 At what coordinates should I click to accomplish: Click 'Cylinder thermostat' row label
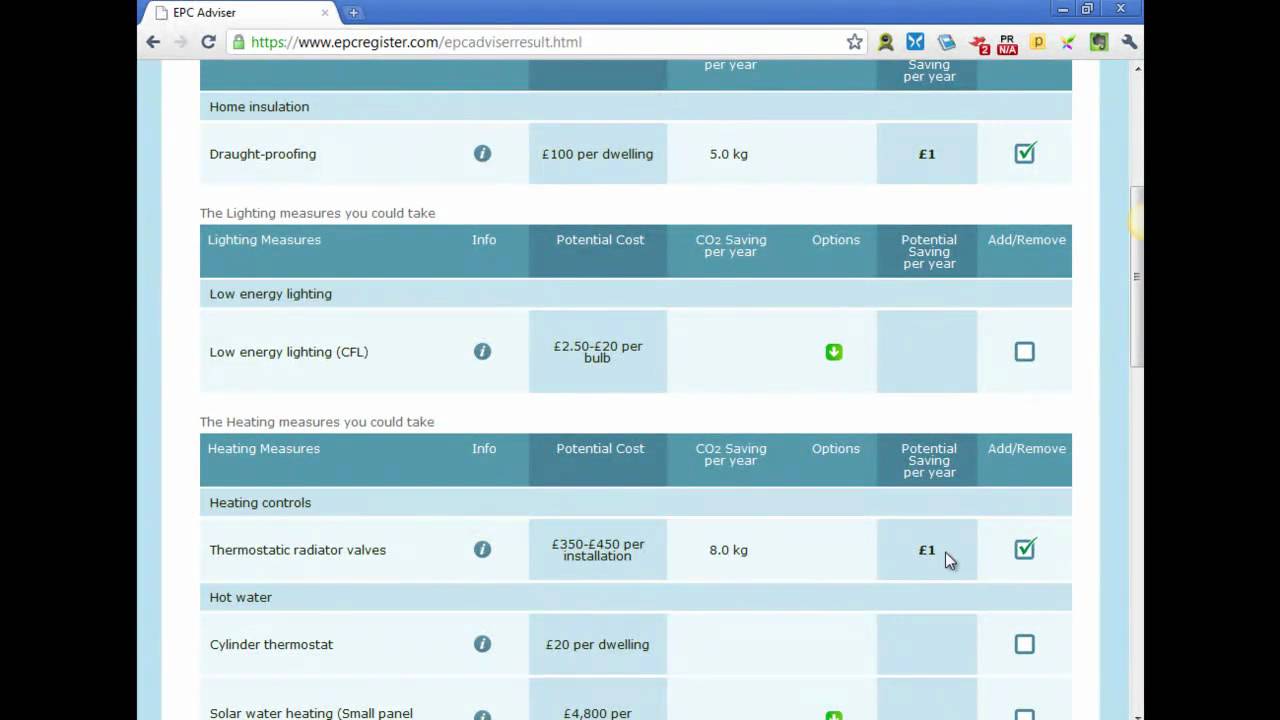pyautogui.click(x=272, y=644)
